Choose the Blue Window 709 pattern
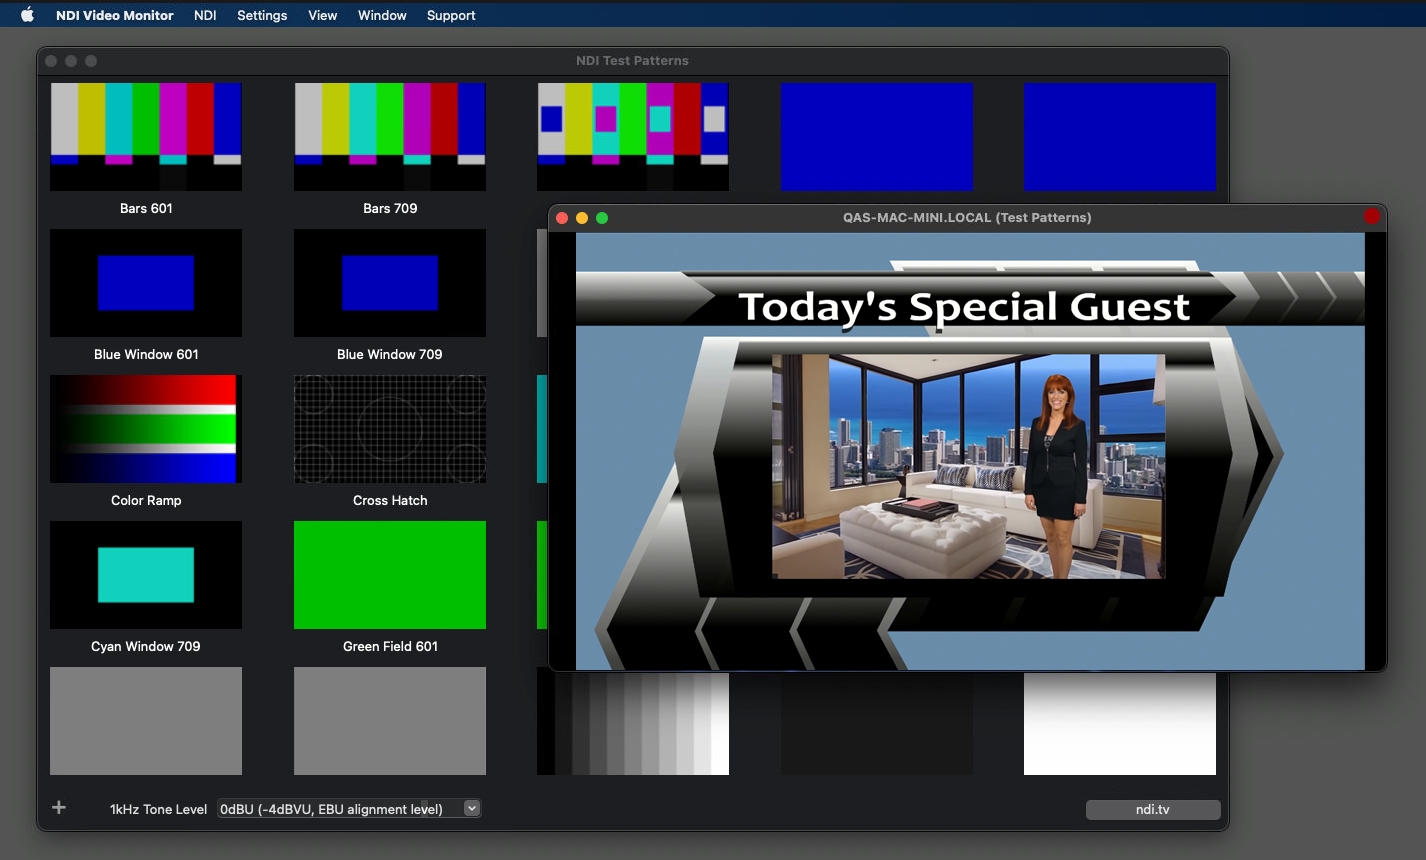Viewport: 1426px width, 860px height. pos(390,283)
